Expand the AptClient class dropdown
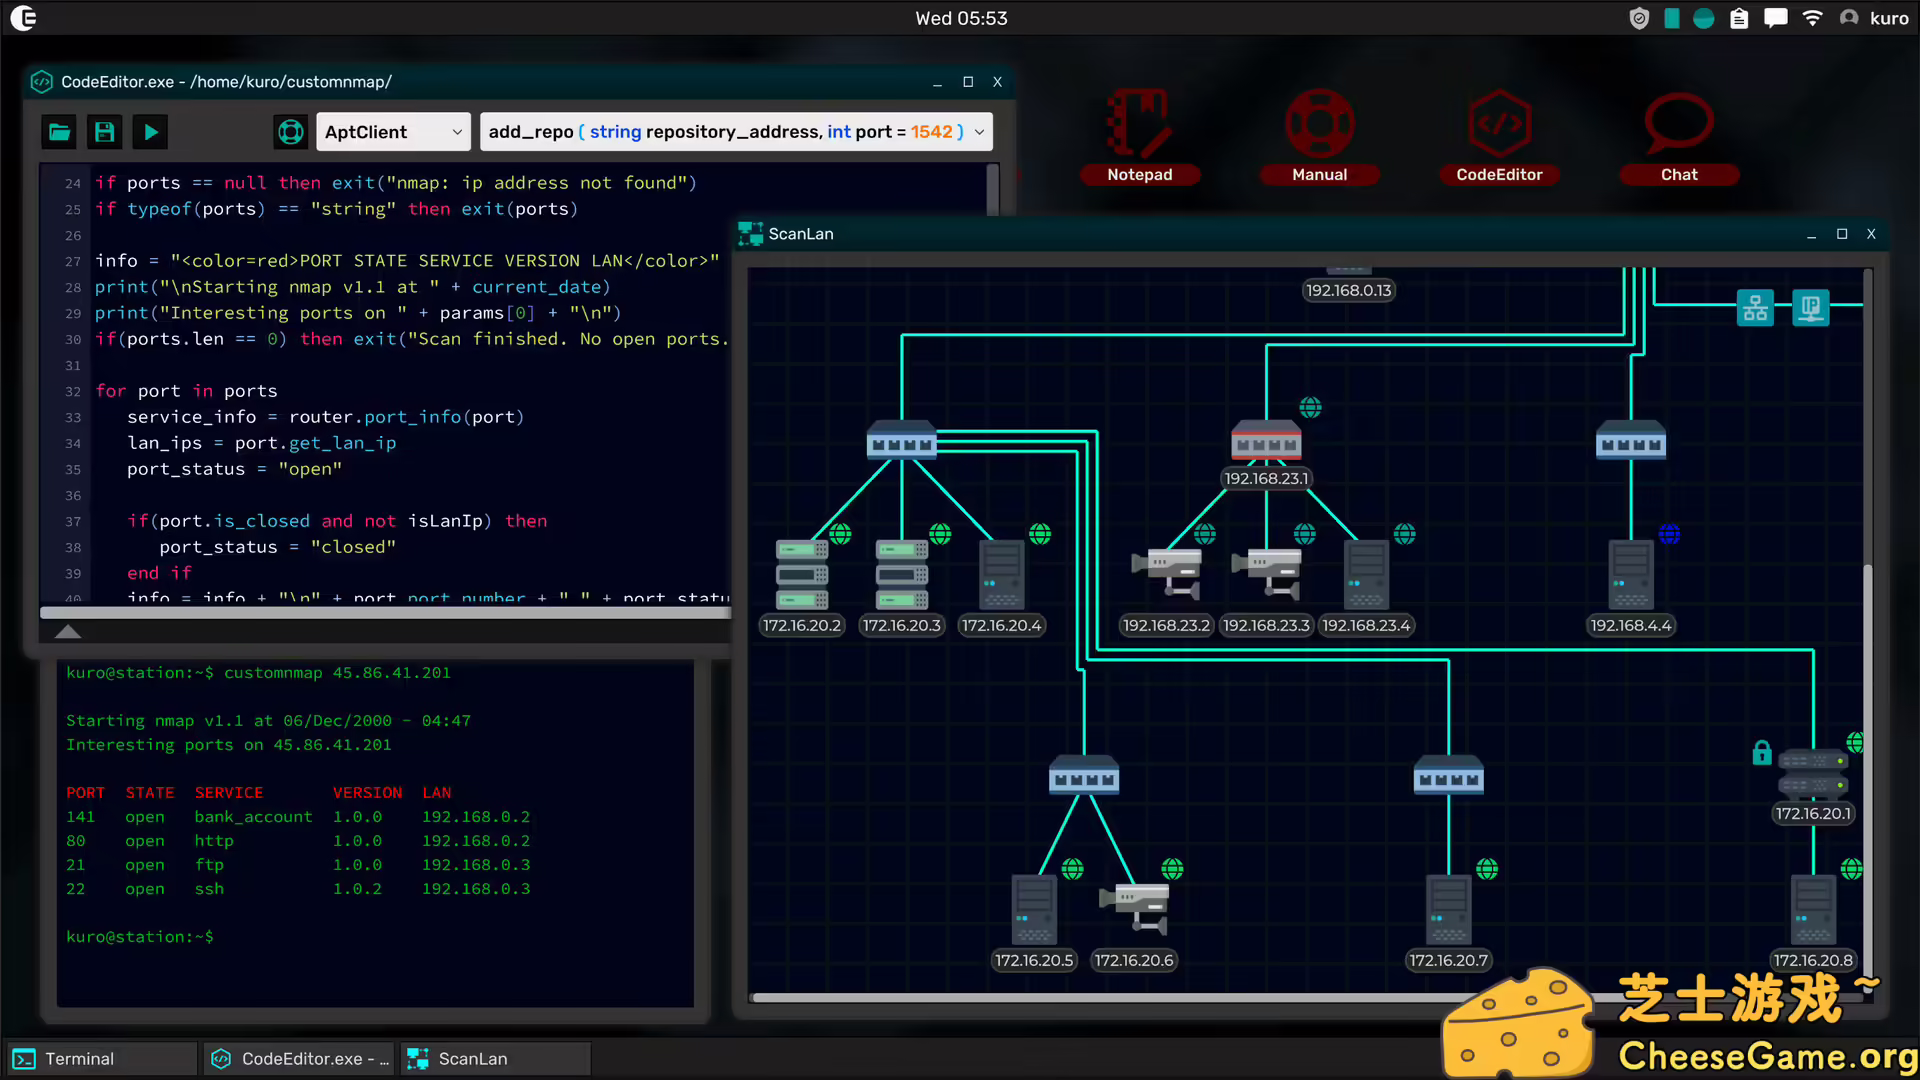1920x1080 pixels. [x=393, y=132]
